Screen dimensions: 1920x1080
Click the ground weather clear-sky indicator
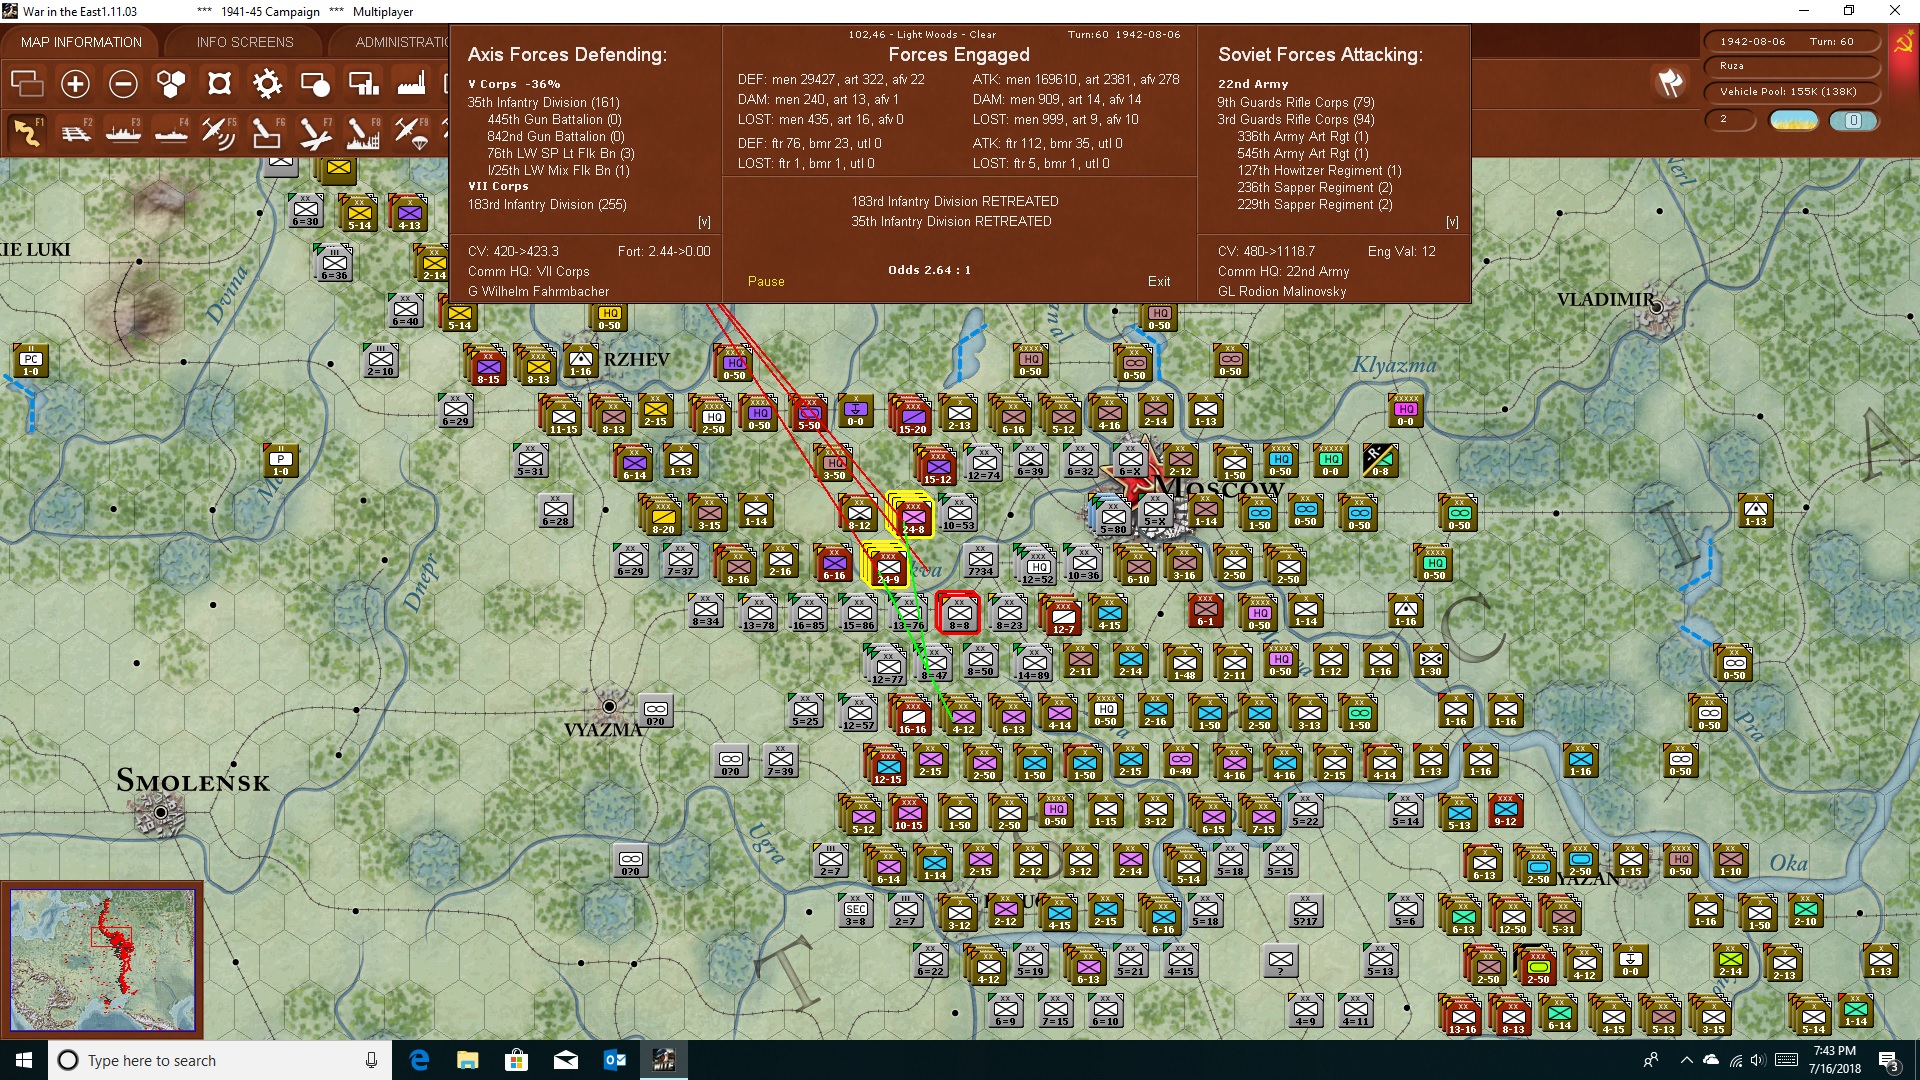1794,120
